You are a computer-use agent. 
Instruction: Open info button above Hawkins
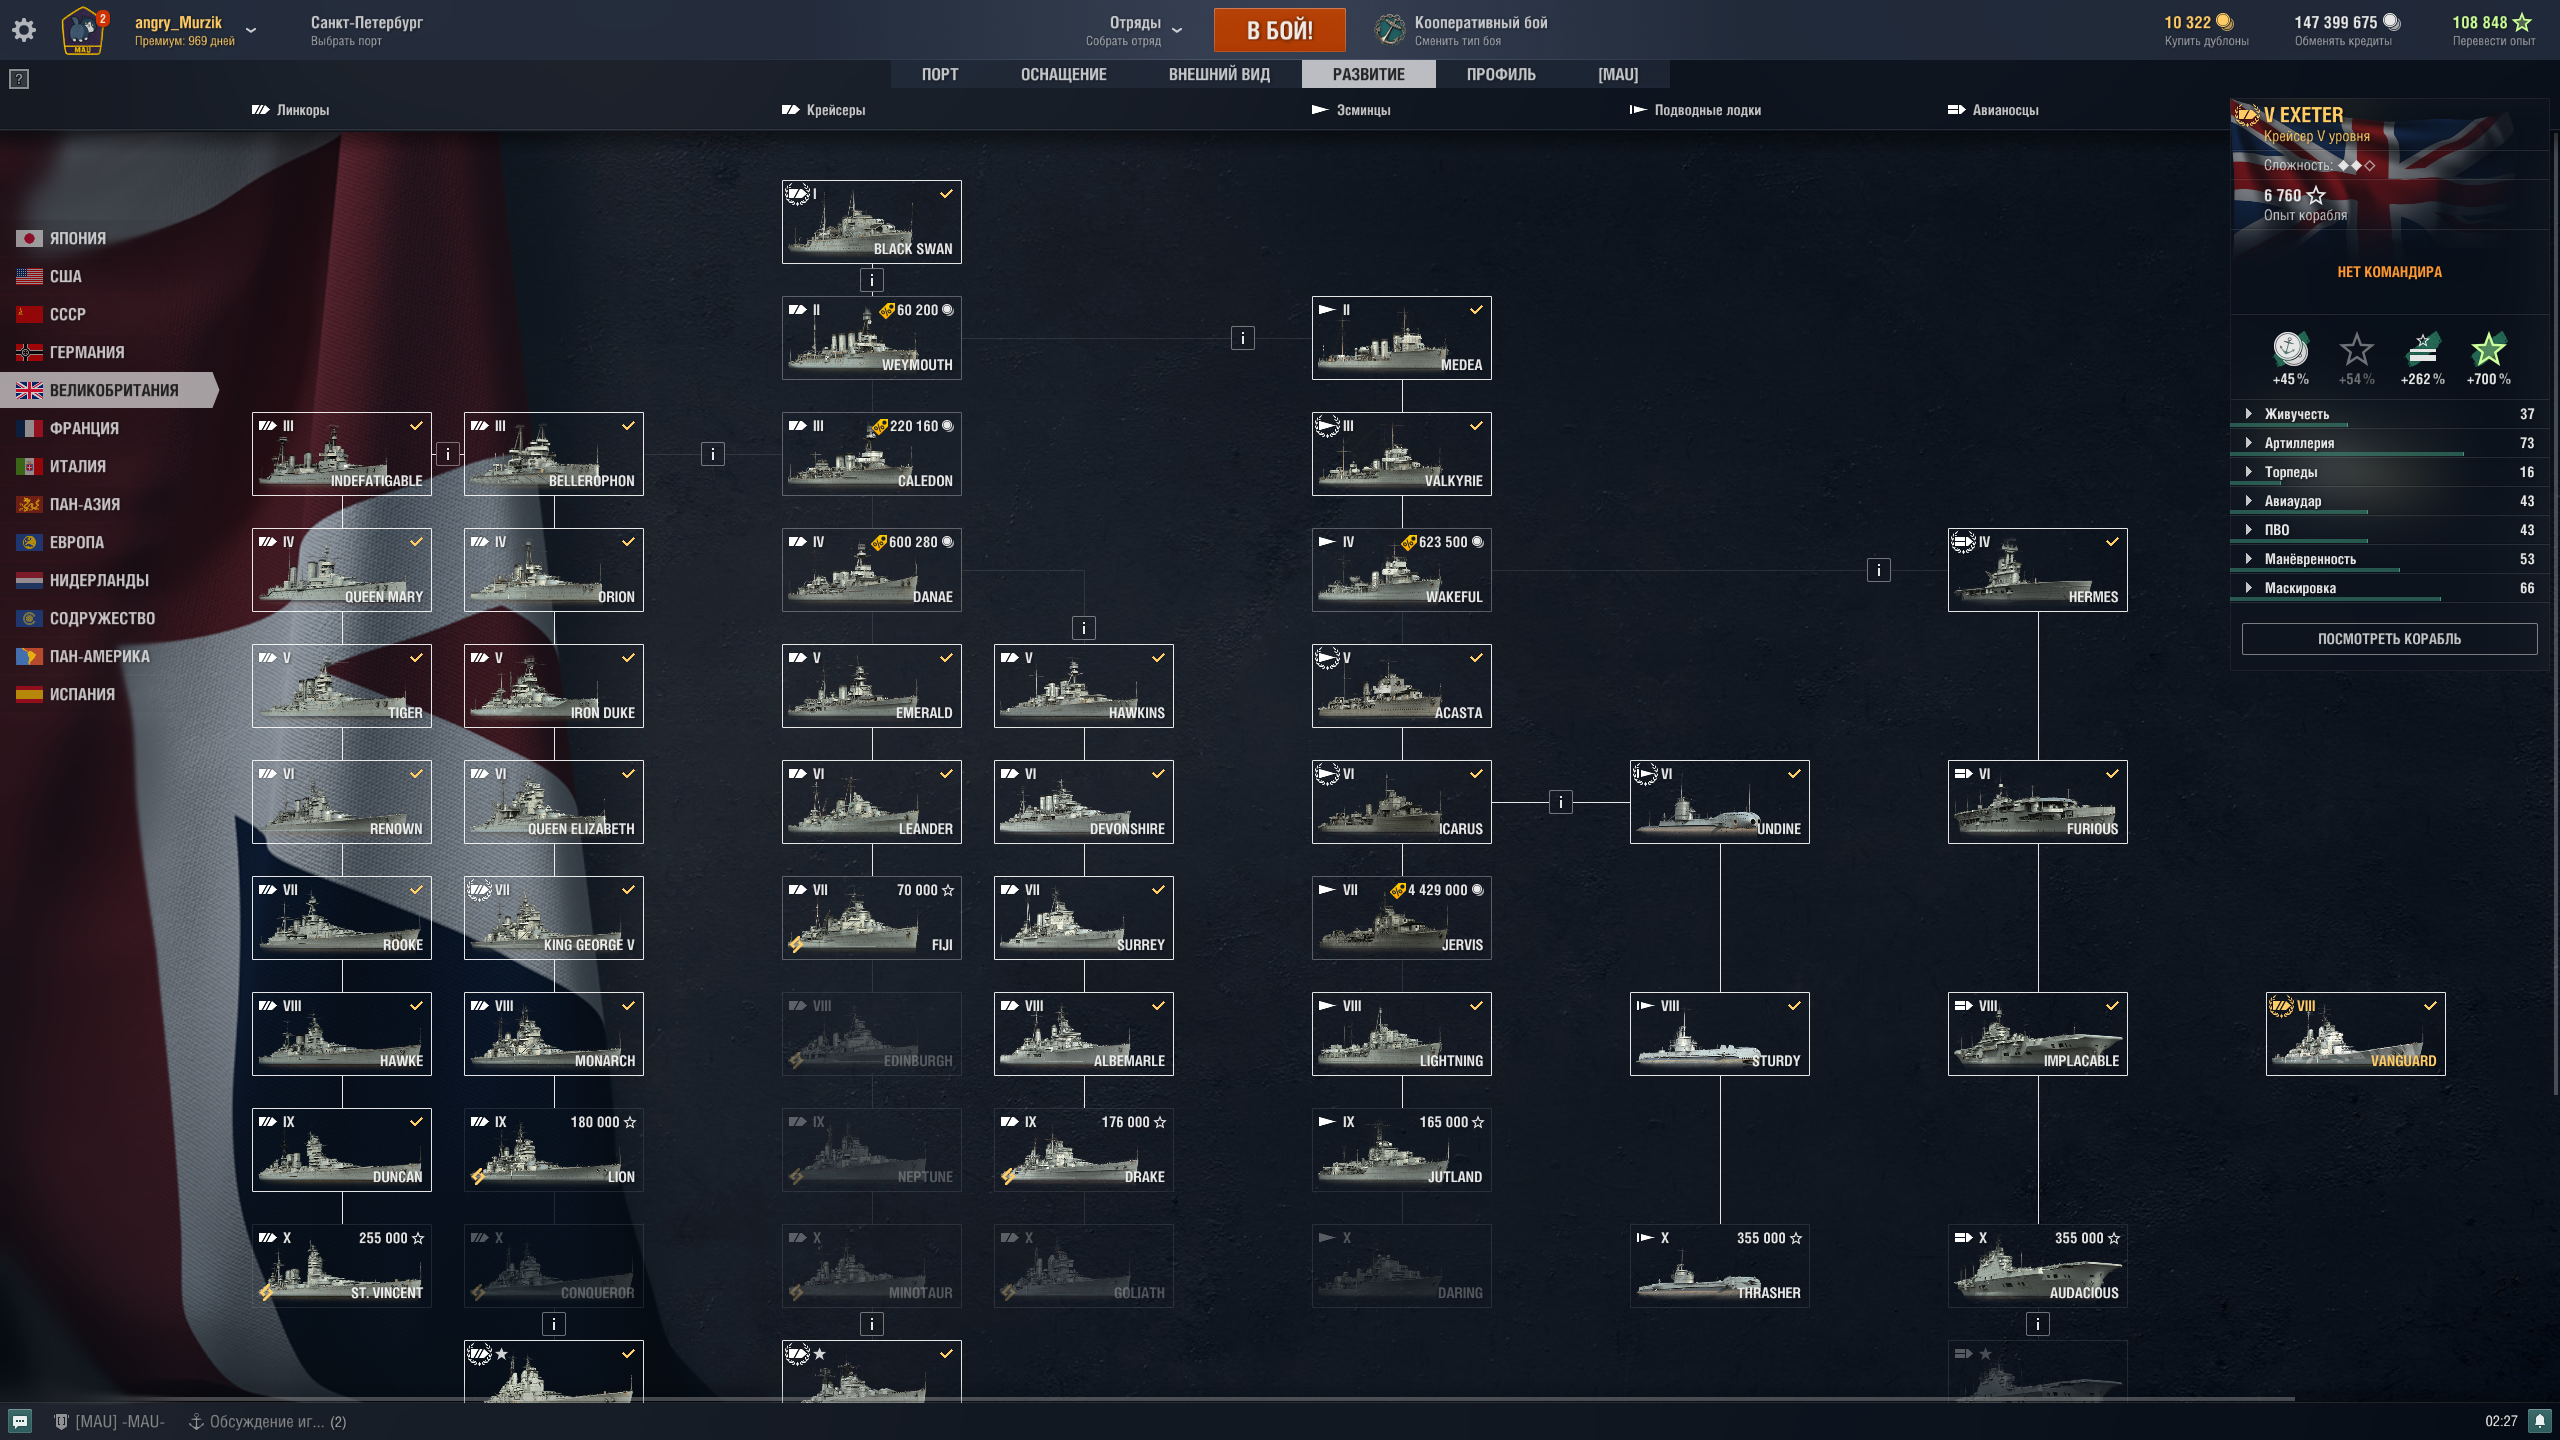pos(1083,628)
